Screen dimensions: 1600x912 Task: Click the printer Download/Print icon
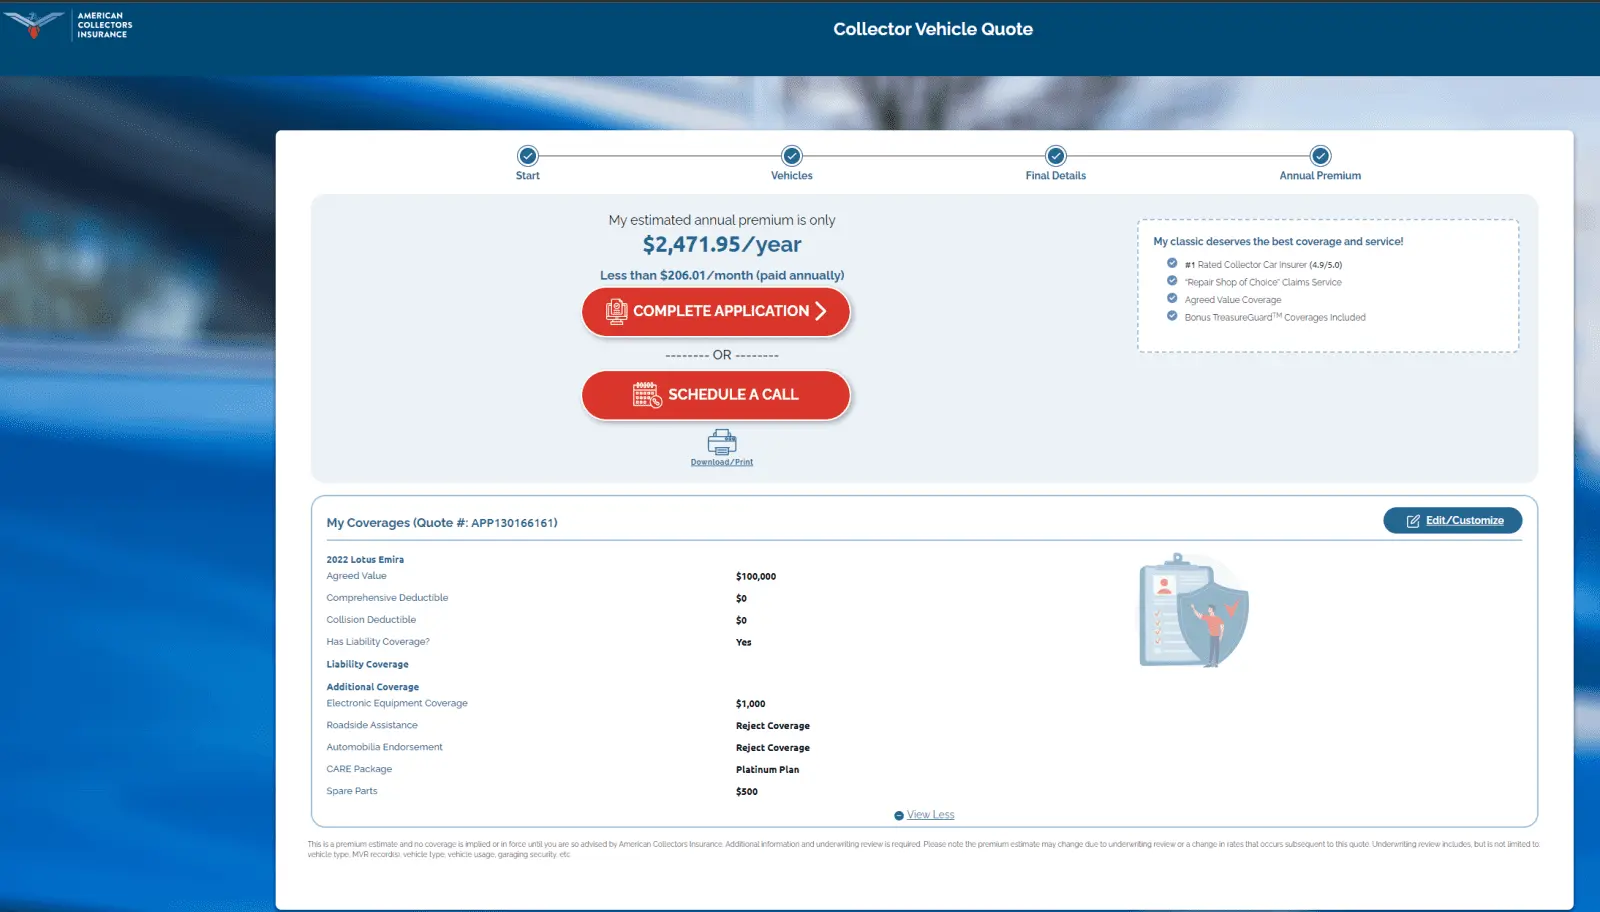pos(721,441)
